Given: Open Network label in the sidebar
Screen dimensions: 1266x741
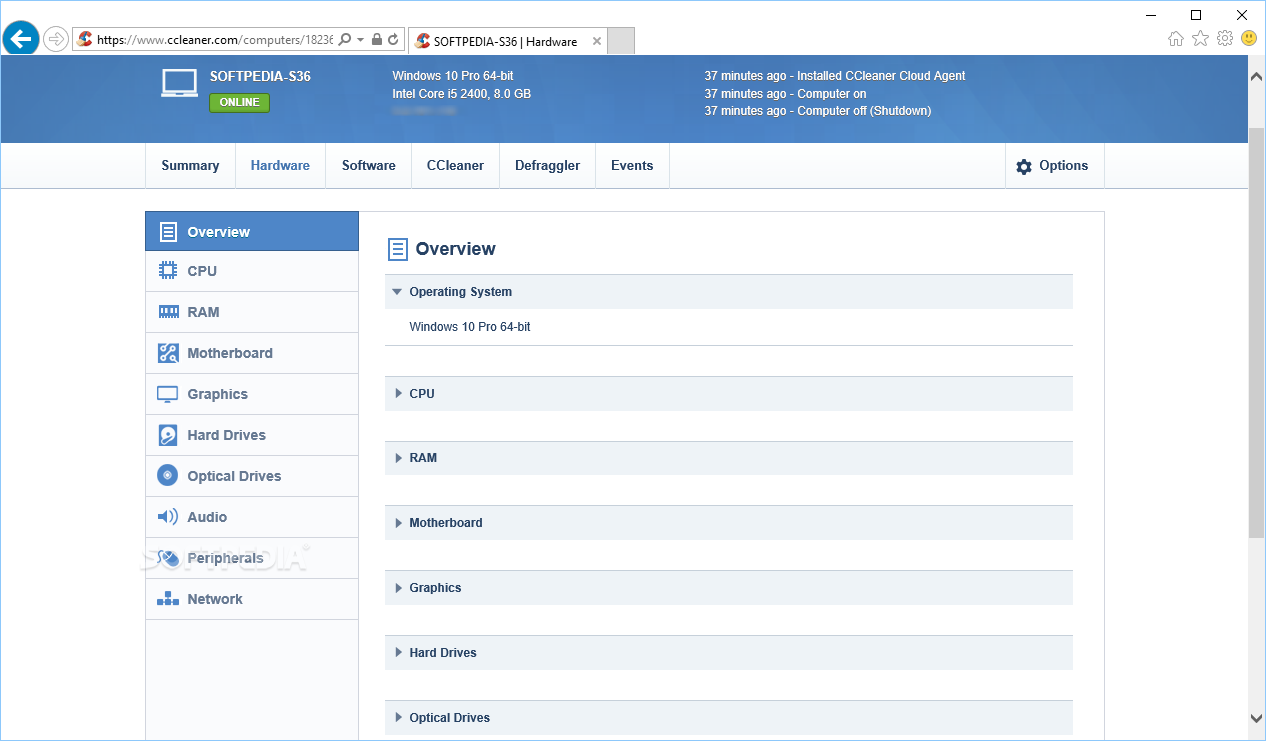Looking at the screenshot, I should click(x=215, y=599).
